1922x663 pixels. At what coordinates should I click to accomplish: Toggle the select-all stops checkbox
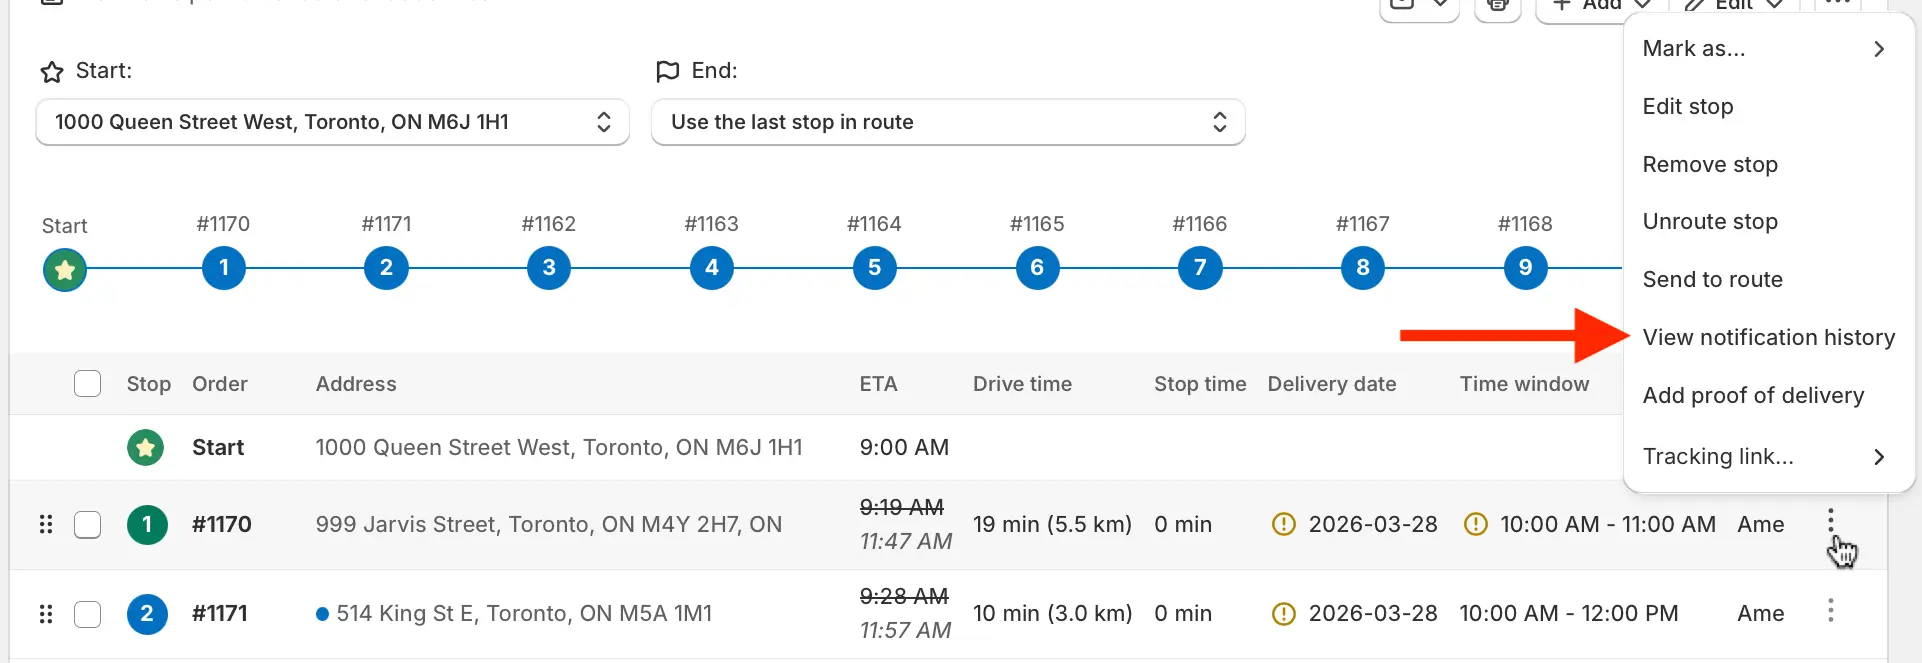click(x=88, y=384)
